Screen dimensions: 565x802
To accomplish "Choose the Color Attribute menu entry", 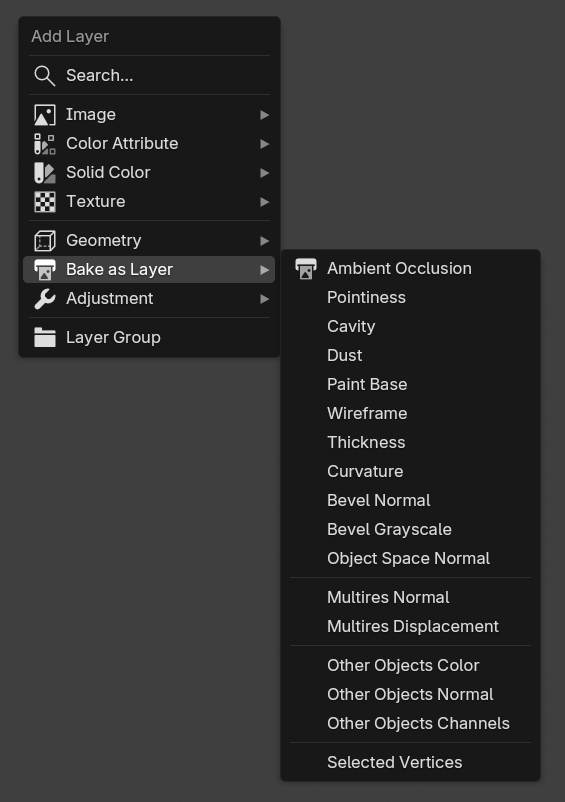I will point(149,144).
